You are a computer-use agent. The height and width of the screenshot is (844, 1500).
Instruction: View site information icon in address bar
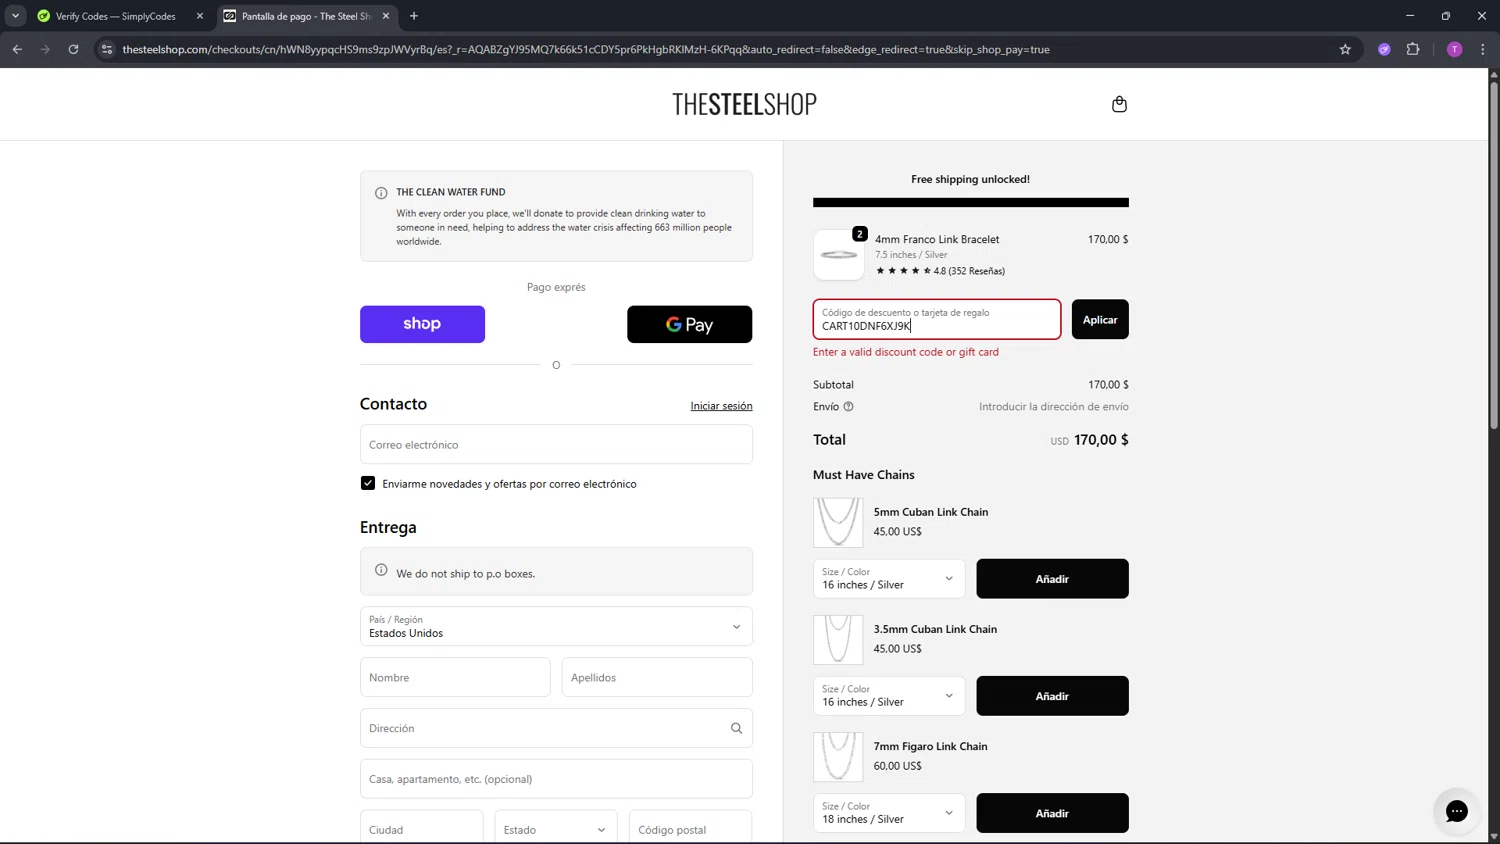coord(107,49)
